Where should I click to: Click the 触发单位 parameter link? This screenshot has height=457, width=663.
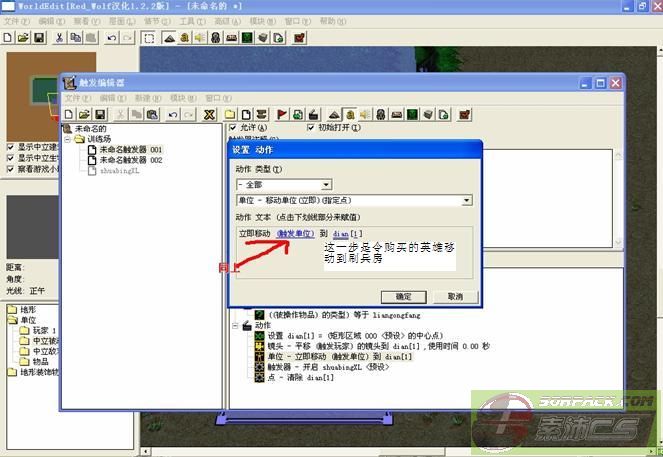pos(295,233)
